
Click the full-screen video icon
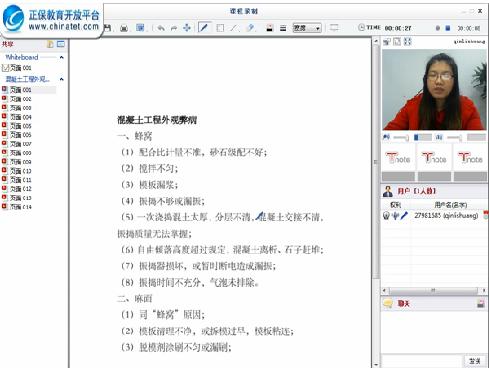[408, 42]
